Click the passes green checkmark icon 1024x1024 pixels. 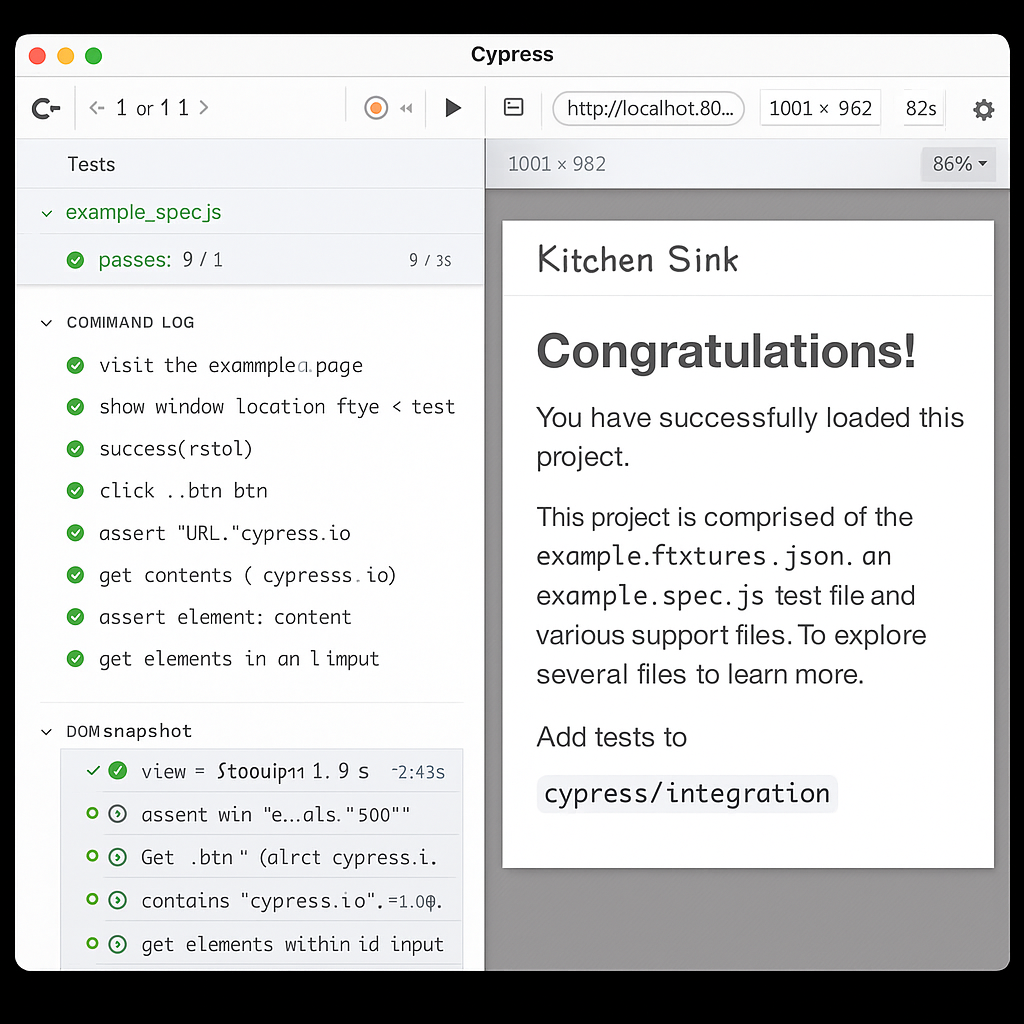(75, 261)
